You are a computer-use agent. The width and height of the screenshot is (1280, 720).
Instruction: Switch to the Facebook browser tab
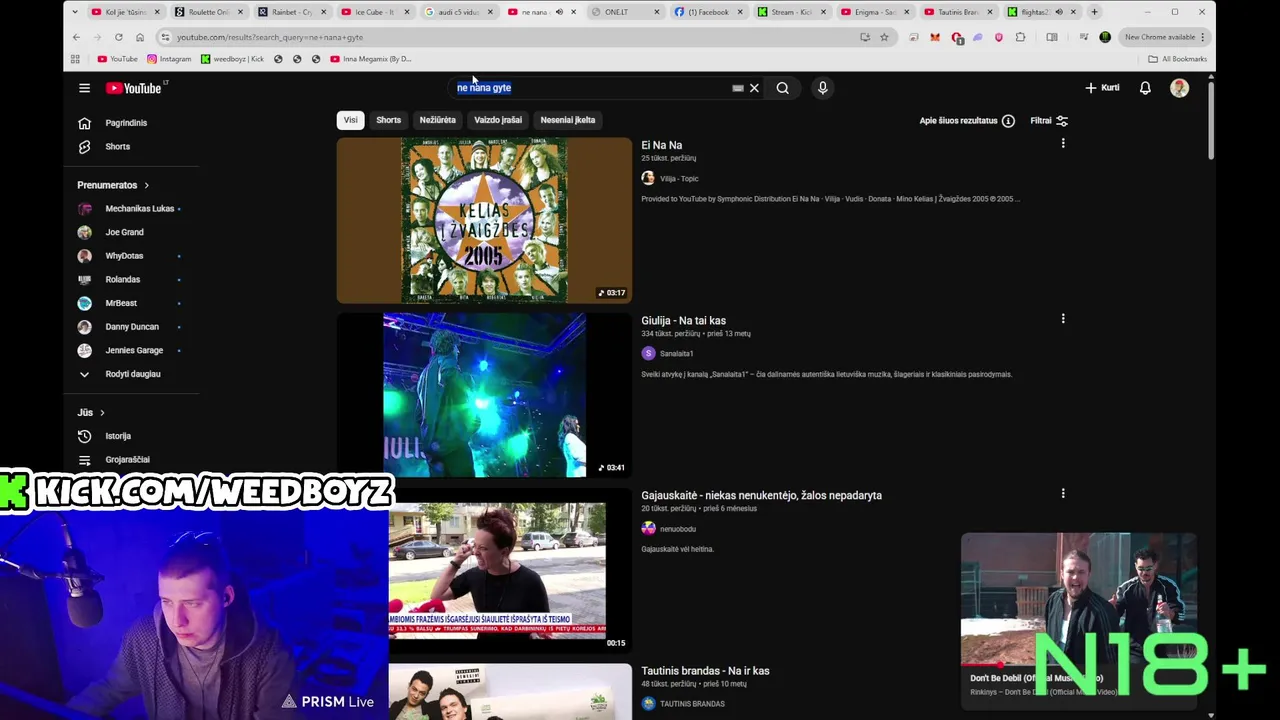(707, 12)
